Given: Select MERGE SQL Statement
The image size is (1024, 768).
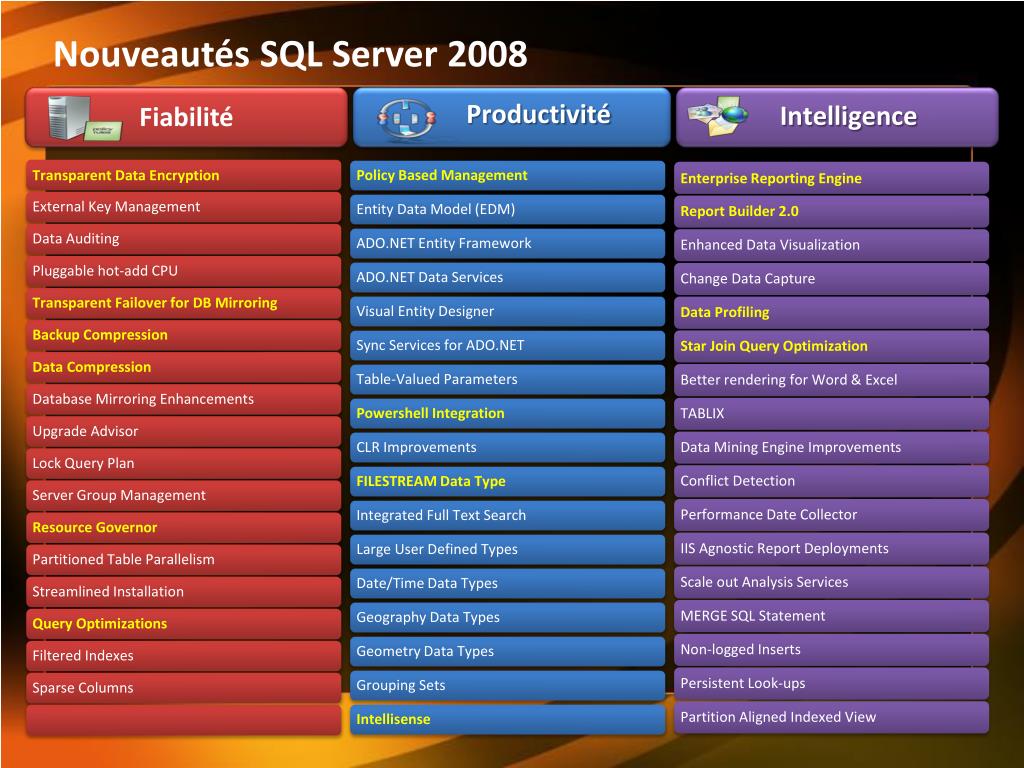Looking at the screenshot, I should click(x=831, y=616).
